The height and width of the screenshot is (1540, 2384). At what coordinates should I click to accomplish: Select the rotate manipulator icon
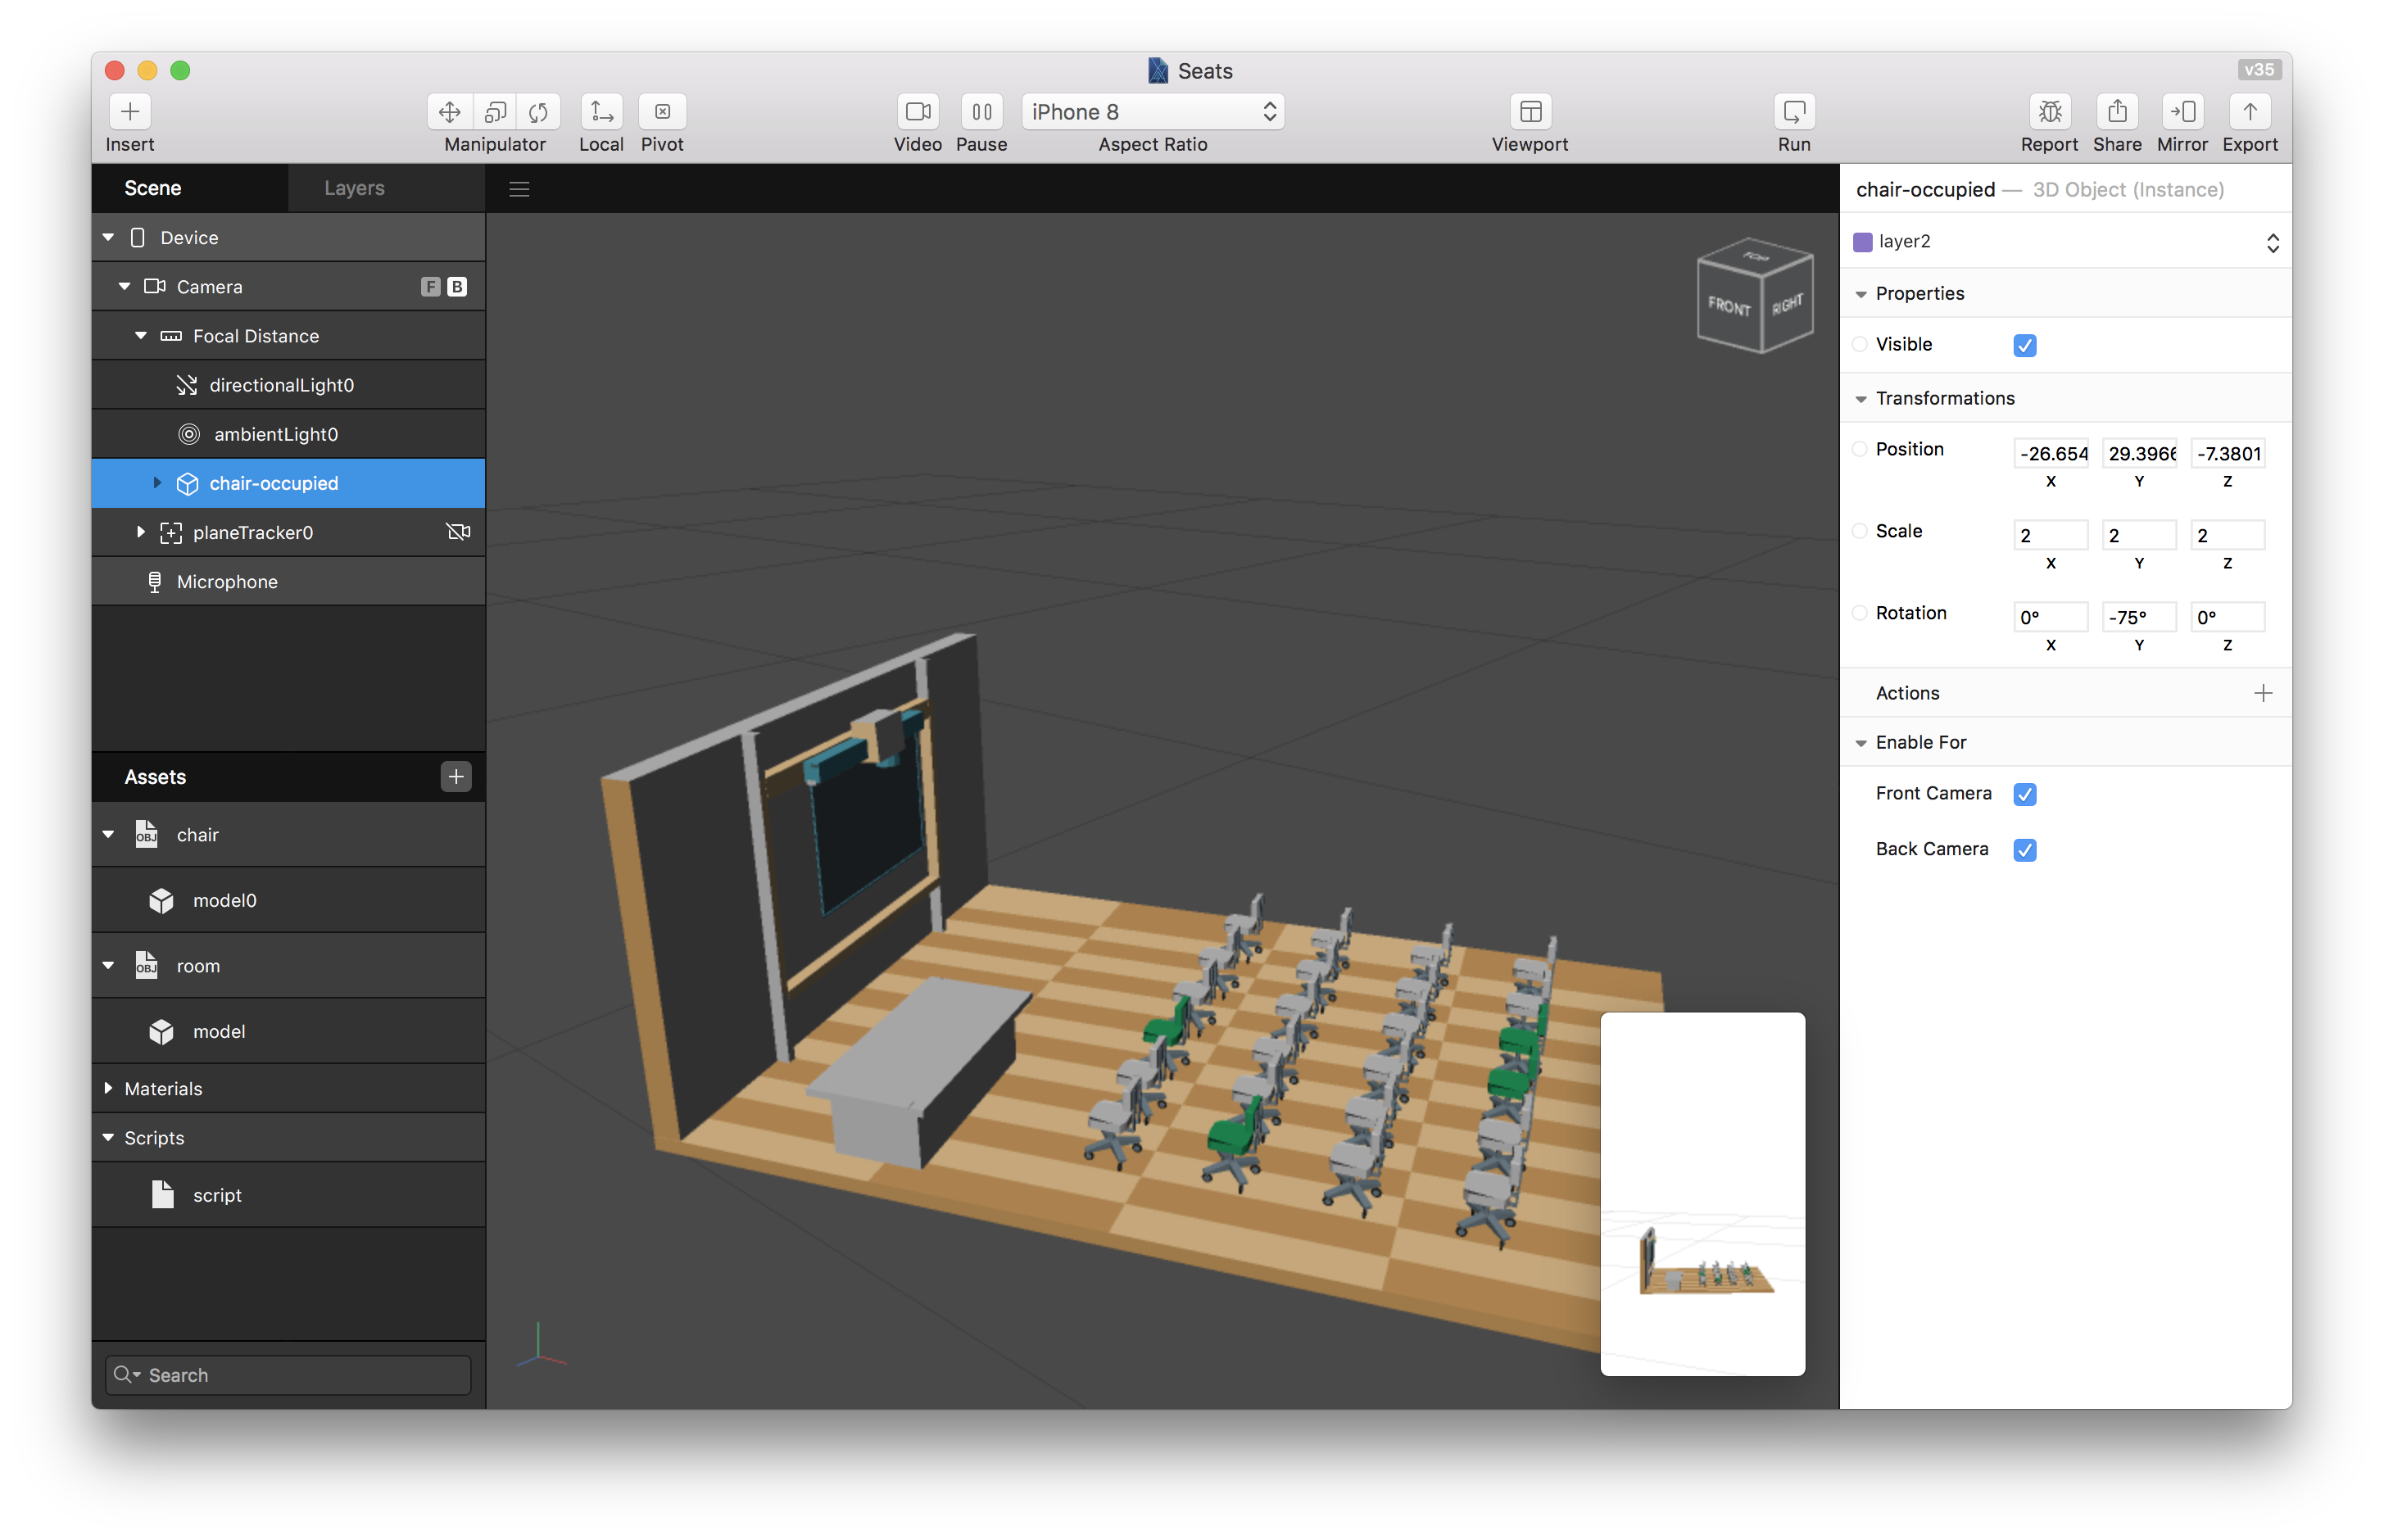tap(539, 112)
